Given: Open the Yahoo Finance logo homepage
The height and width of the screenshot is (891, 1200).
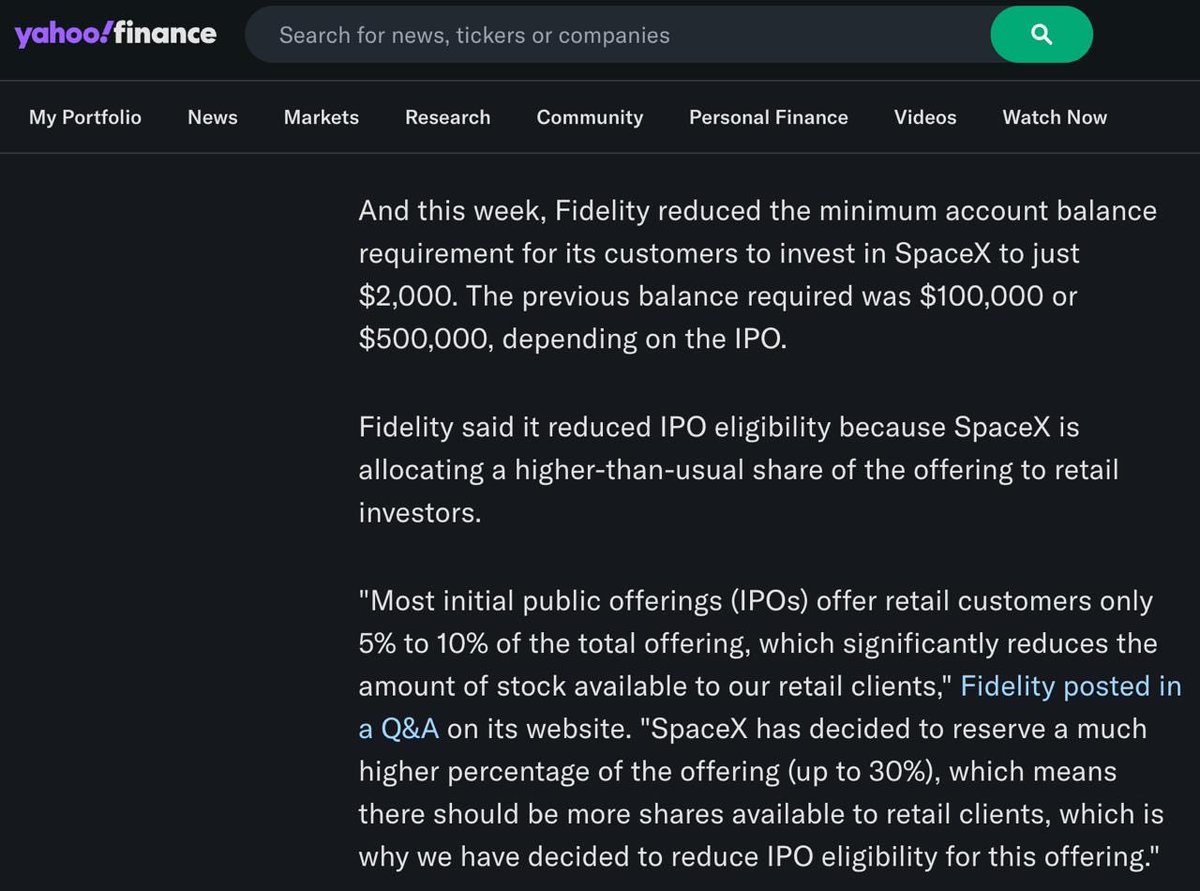Looking at the screenshot, I should coord(115,34).
